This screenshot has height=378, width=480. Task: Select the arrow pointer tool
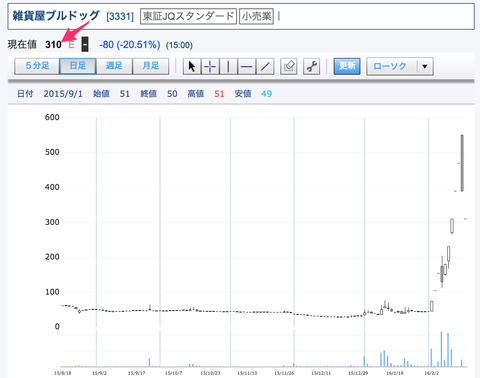click(x=192, y=66)
